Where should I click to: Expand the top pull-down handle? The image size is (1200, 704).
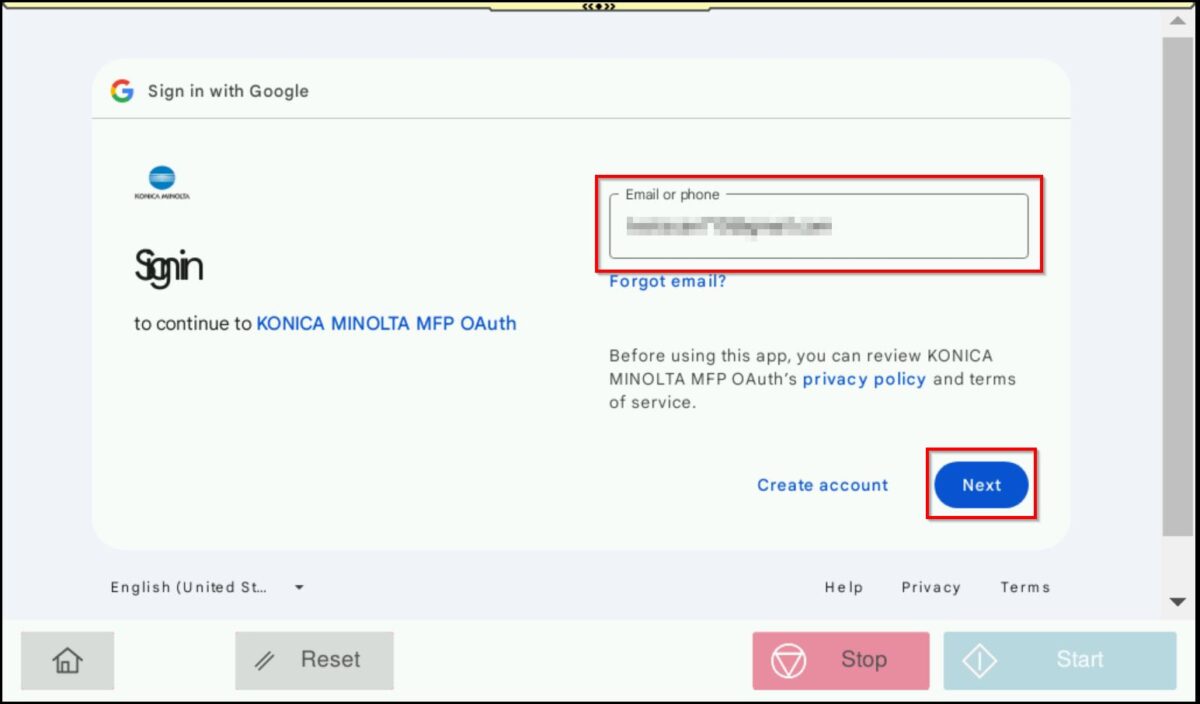[x=599, y=6]
